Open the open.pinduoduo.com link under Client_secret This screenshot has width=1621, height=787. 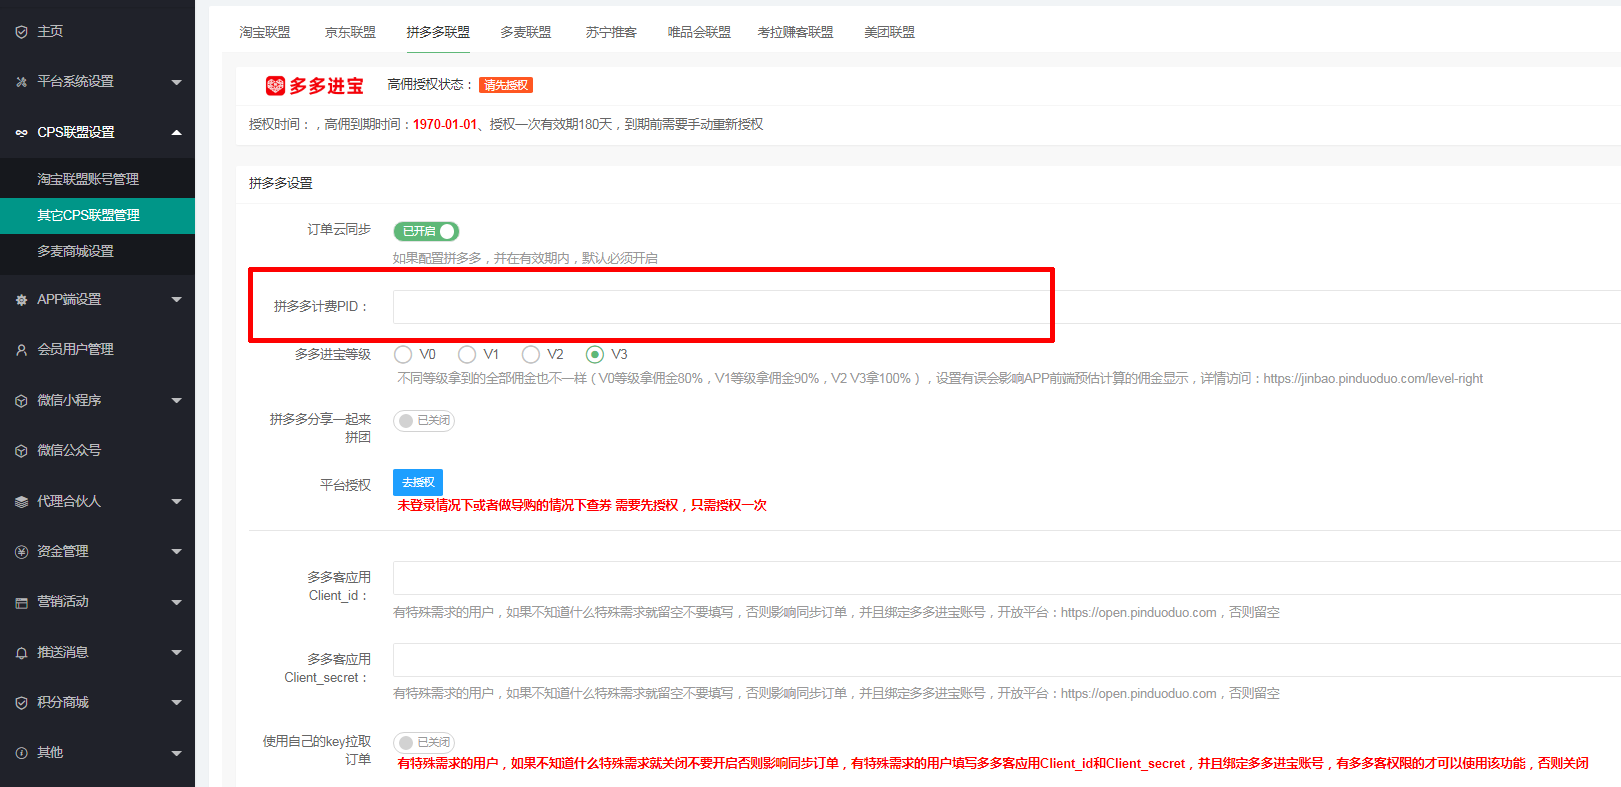pos(1139,694)
